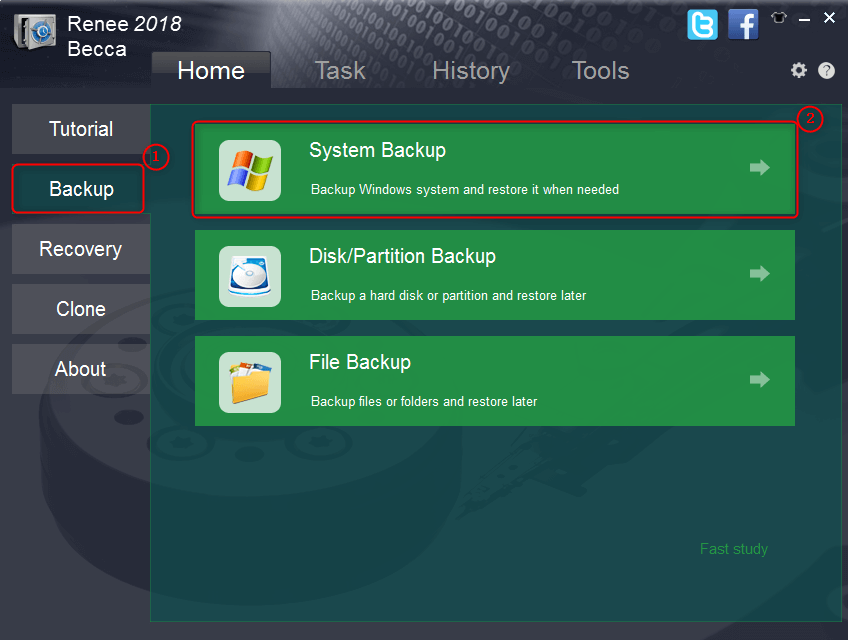Click 'Backup a hard disk or partition' description

click(448, 296)
